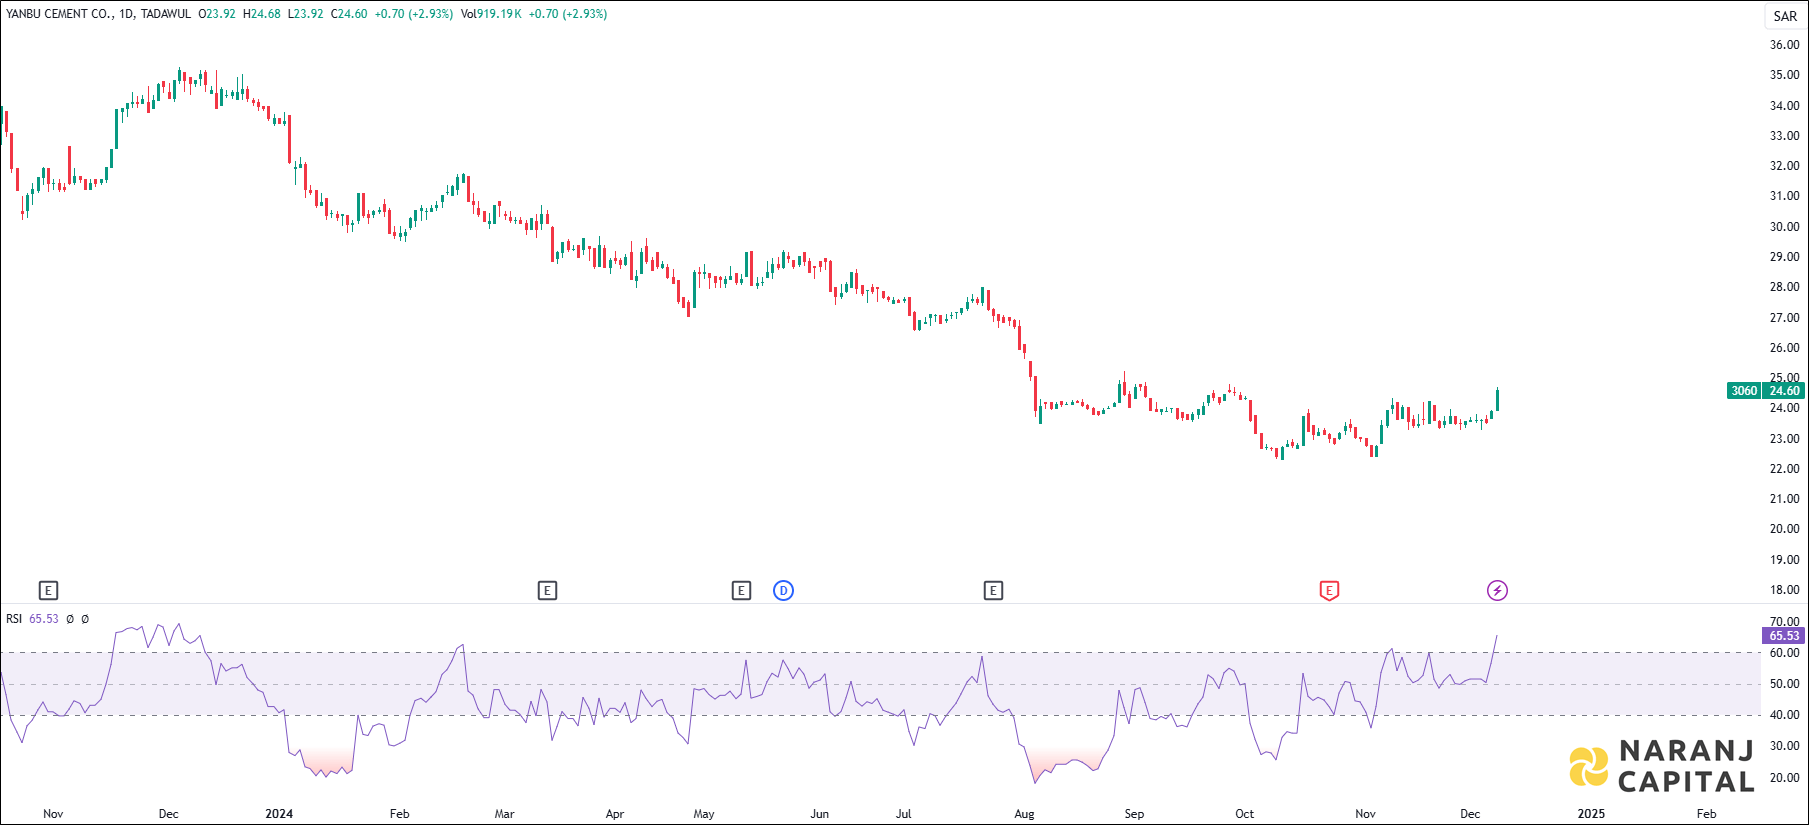This screenshot has height=825, width=1809.
Task: Open the SAR currency selector
Action: click(x=1785, y=16)
